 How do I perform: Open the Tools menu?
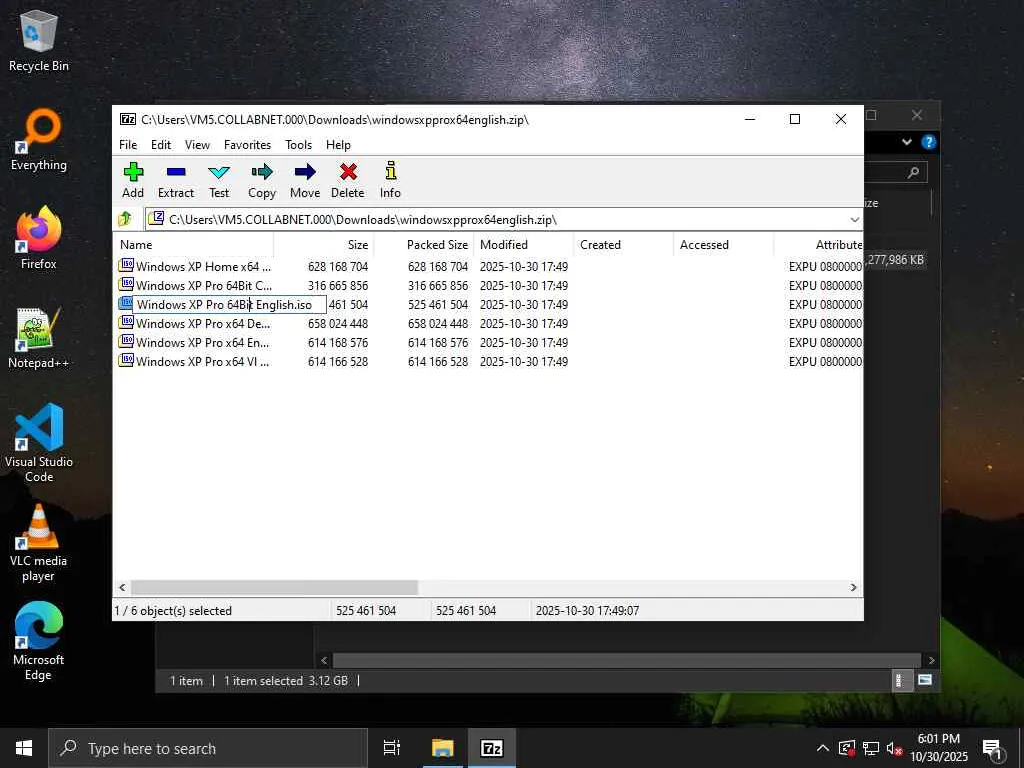(x=298, y=144)
